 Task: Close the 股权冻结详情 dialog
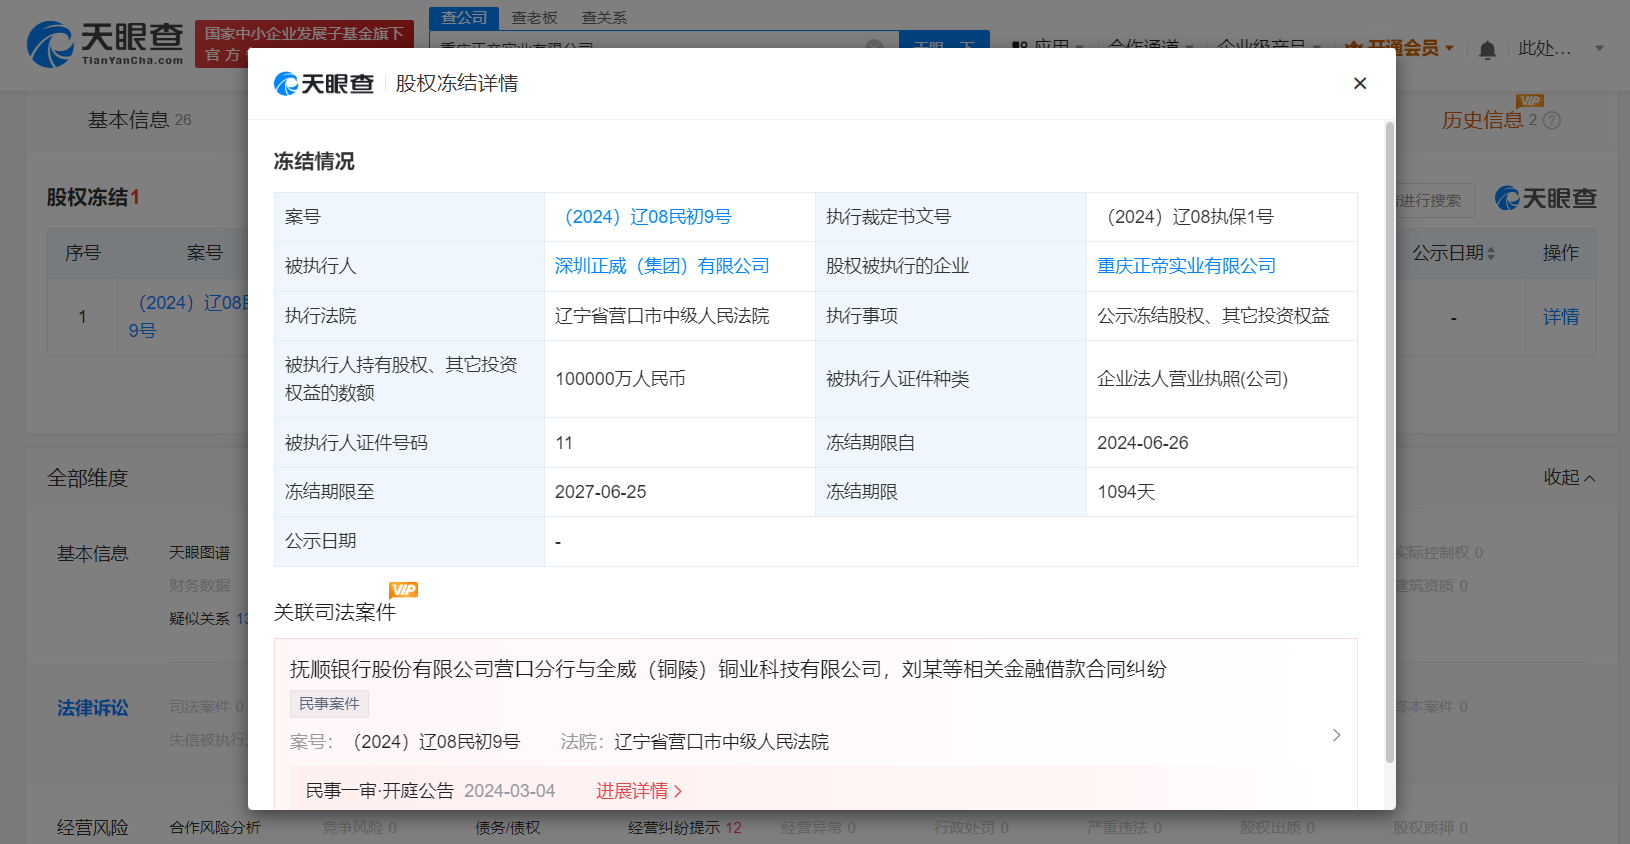(1359, 83)
